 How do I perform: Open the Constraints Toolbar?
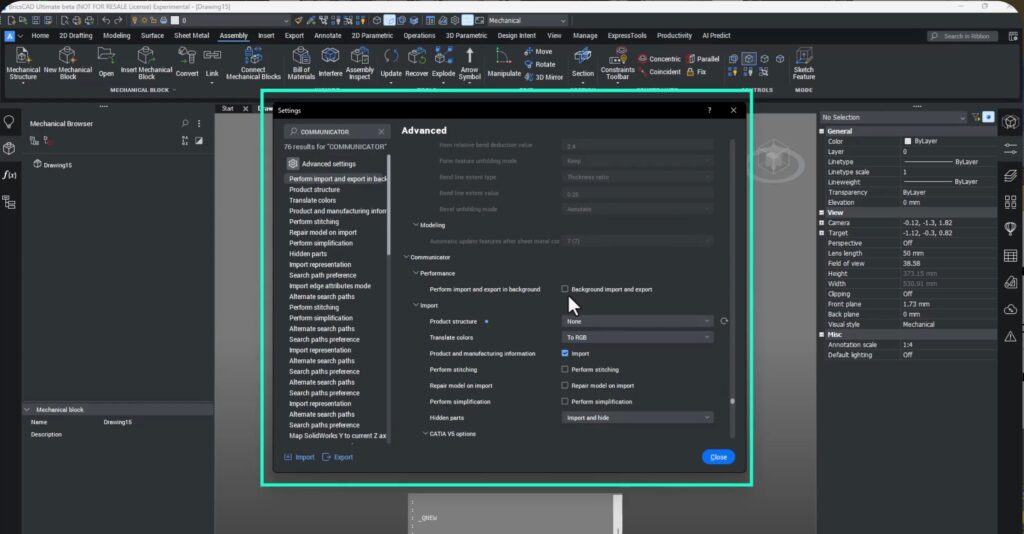[x=617, y=63]
